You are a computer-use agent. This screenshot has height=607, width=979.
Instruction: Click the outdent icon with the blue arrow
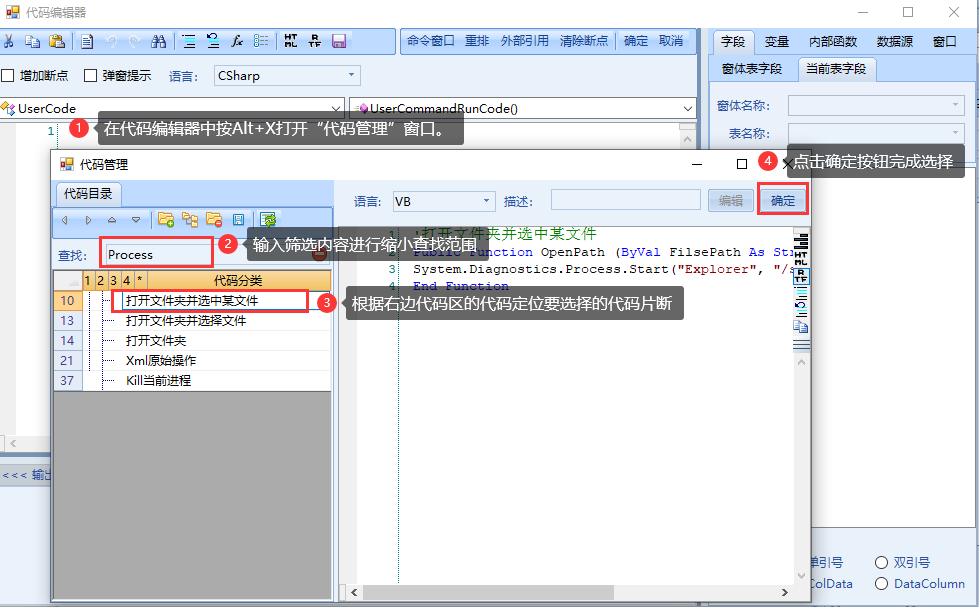213,41
